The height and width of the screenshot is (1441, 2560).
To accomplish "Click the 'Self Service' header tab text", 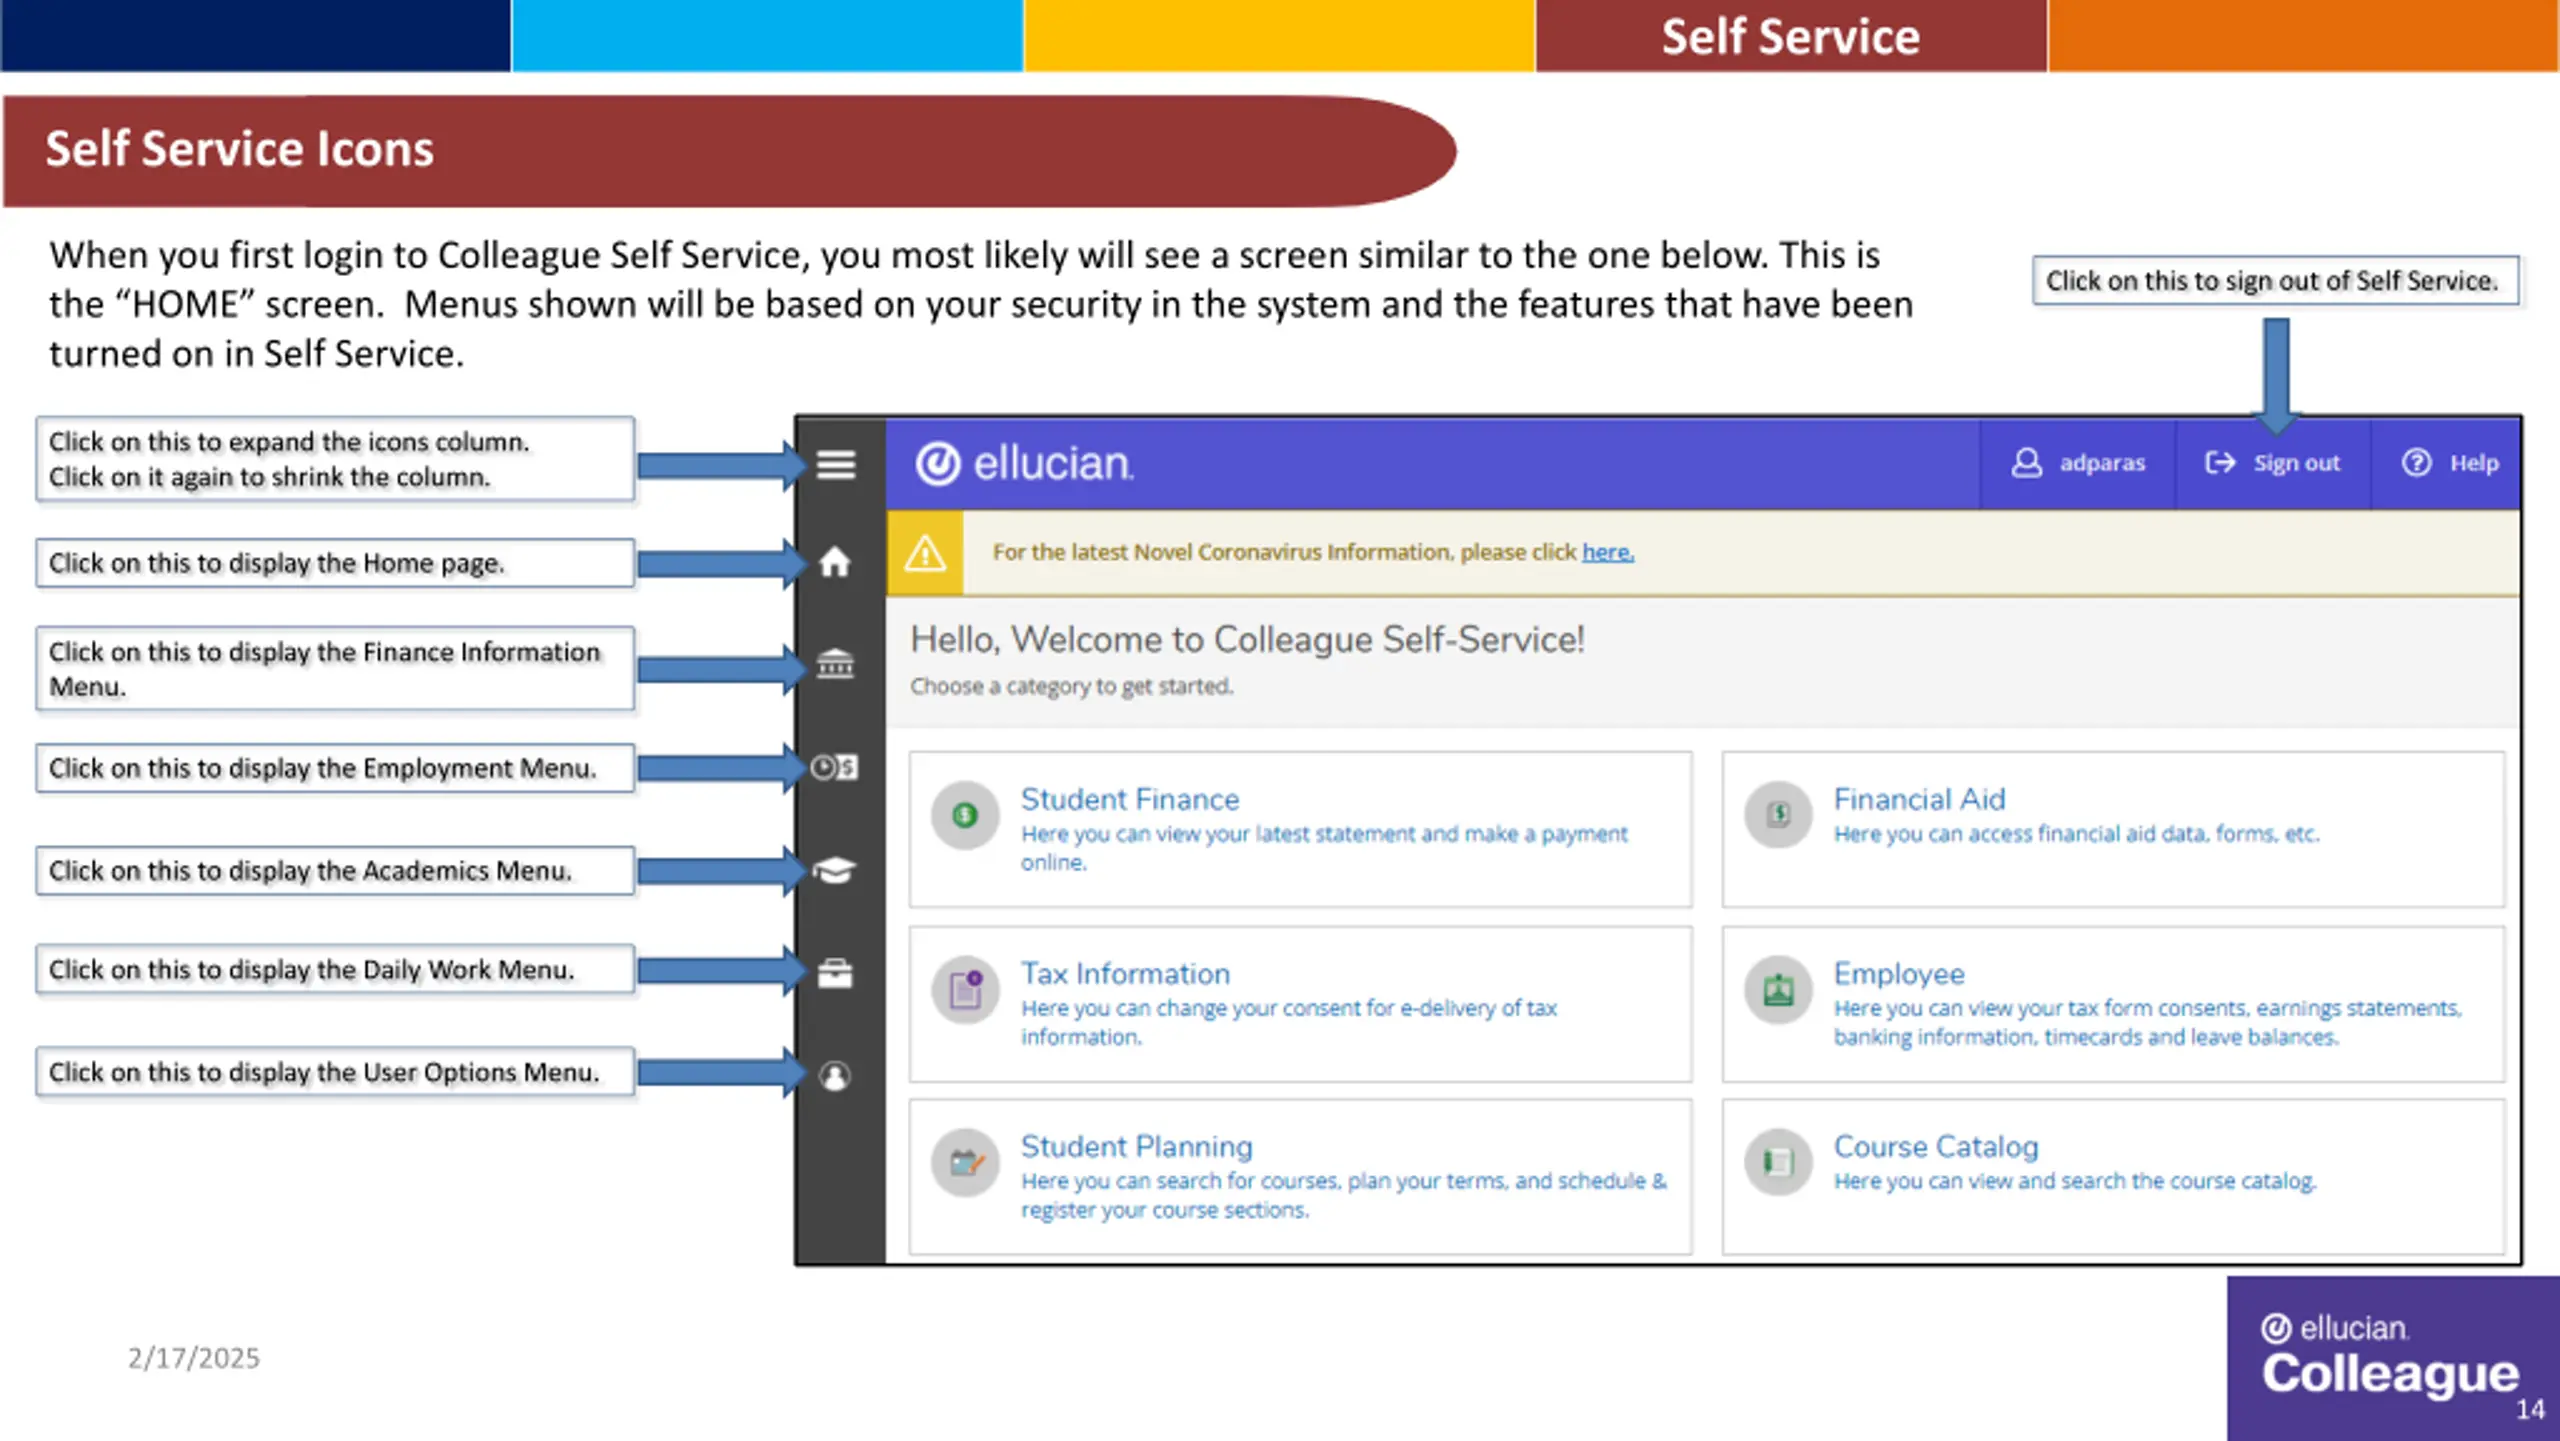I will (x=1791, y=37).
